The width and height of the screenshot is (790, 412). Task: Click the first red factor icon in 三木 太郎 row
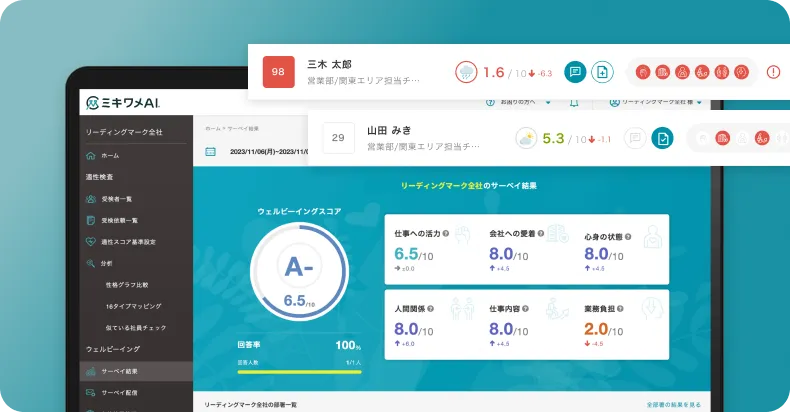coord(642,72)
